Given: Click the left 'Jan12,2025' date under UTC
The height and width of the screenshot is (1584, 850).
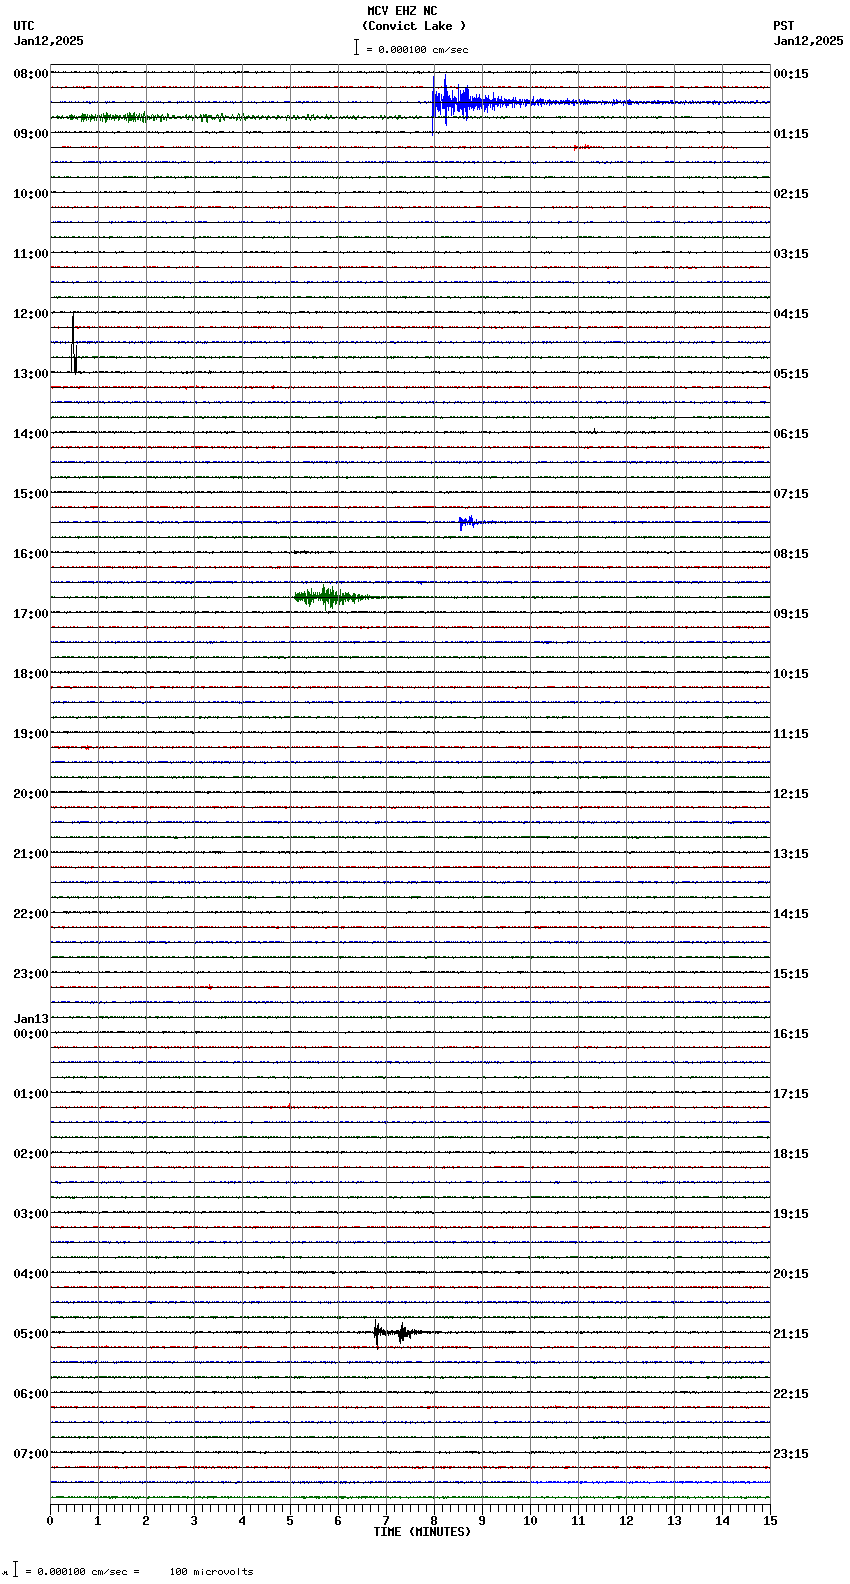Looking at the screenshot, I should pyautogui.click(x=49, y=41).
